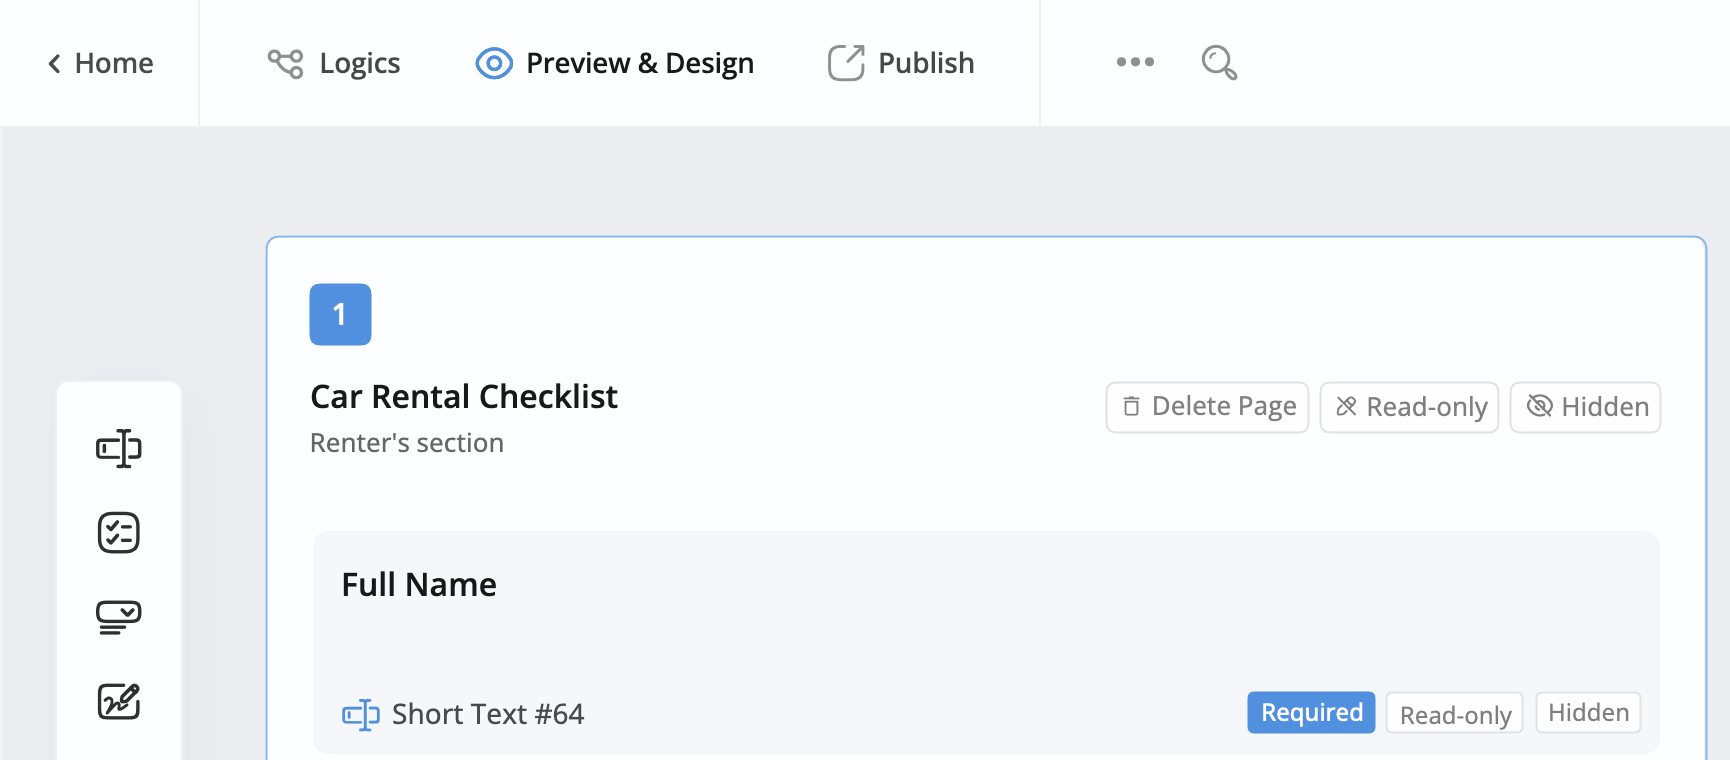Toggle Hidden on Full Name field

[1588, 713]
